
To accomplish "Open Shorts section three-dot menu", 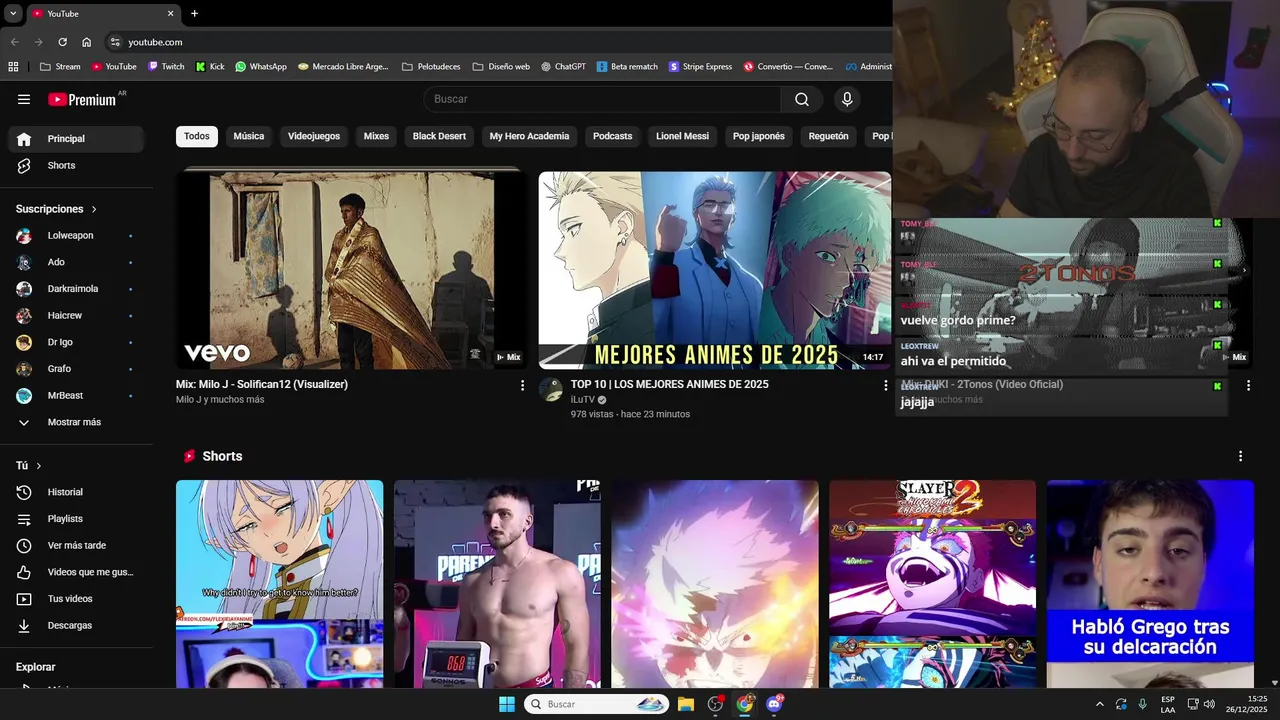I will click(x=1241, y=456).
